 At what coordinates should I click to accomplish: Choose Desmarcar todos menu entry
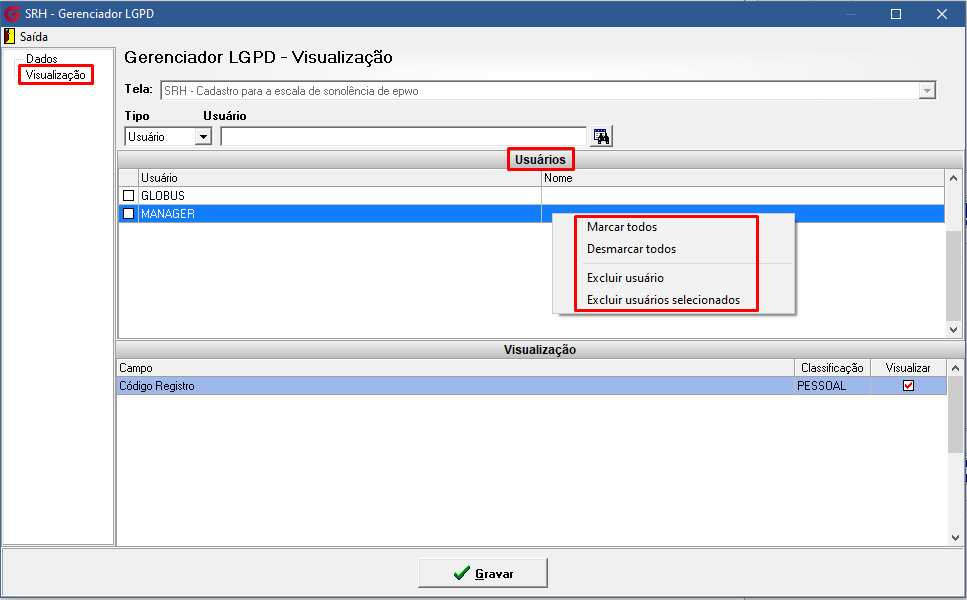tap(631, 249)
